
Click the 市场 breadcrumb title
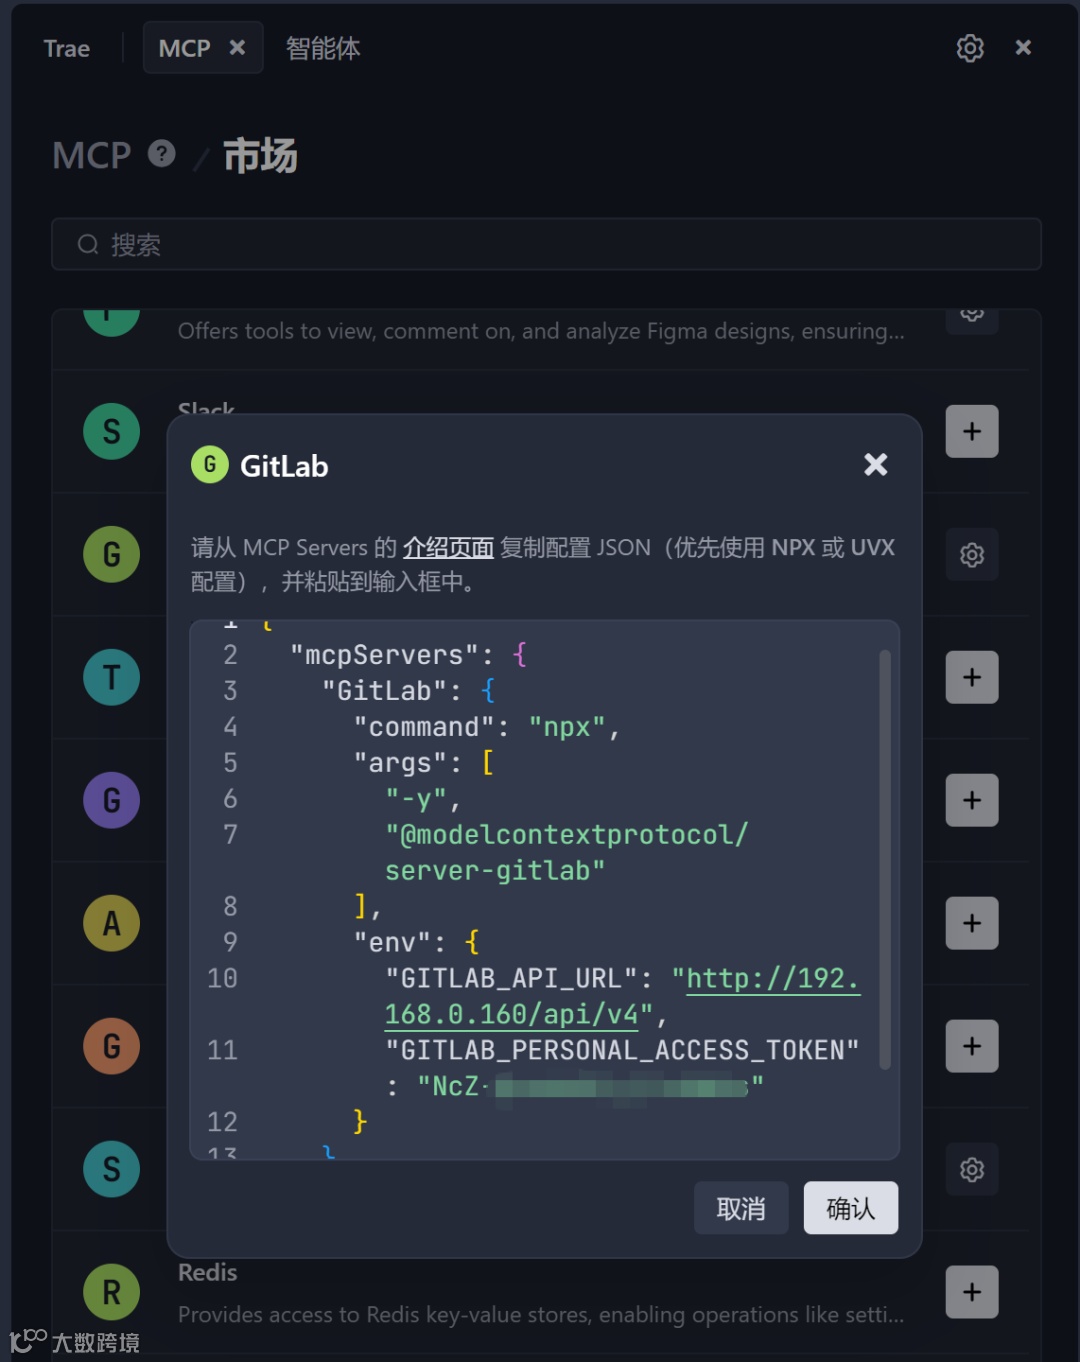click(x=260, y=156)
